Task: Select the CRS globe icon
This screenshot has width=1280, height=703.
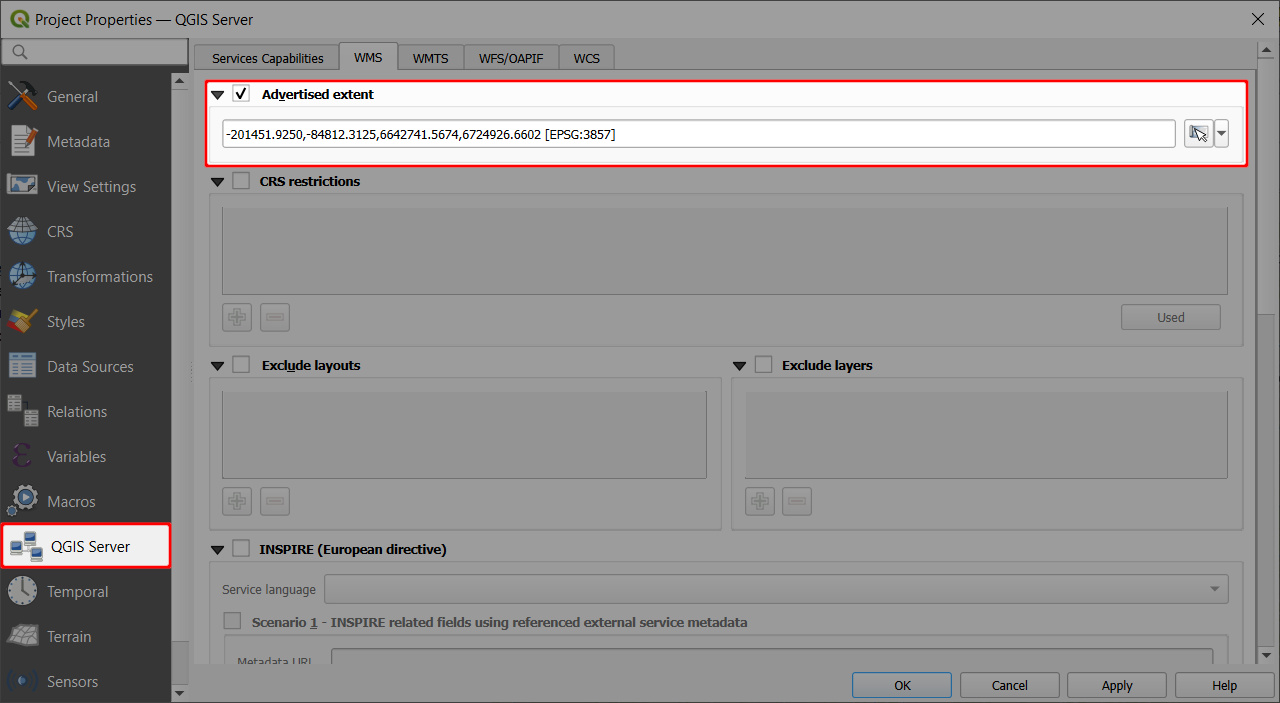Action: point(22,231)
